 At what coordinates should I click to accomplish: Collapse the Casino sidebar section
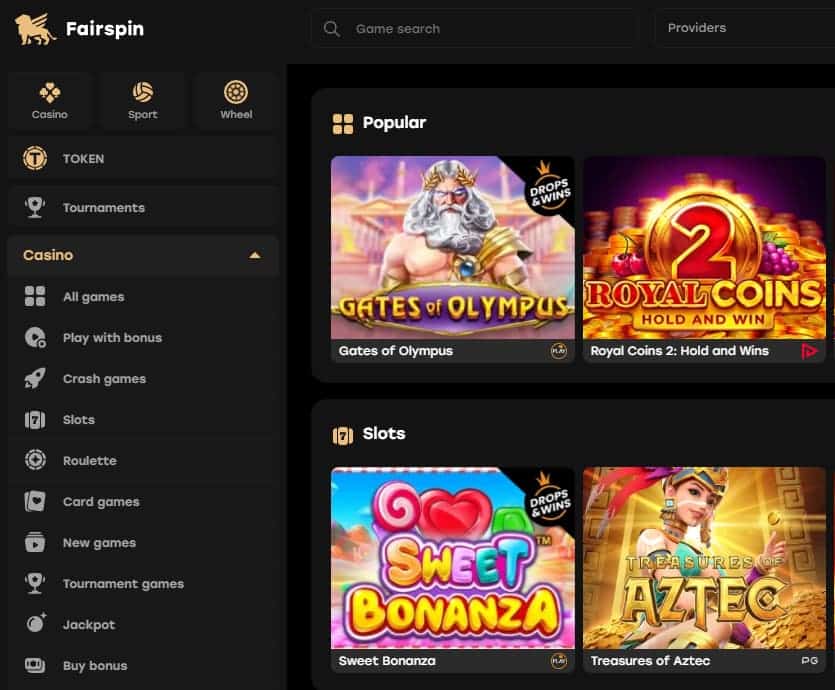(x=255, y=256)
